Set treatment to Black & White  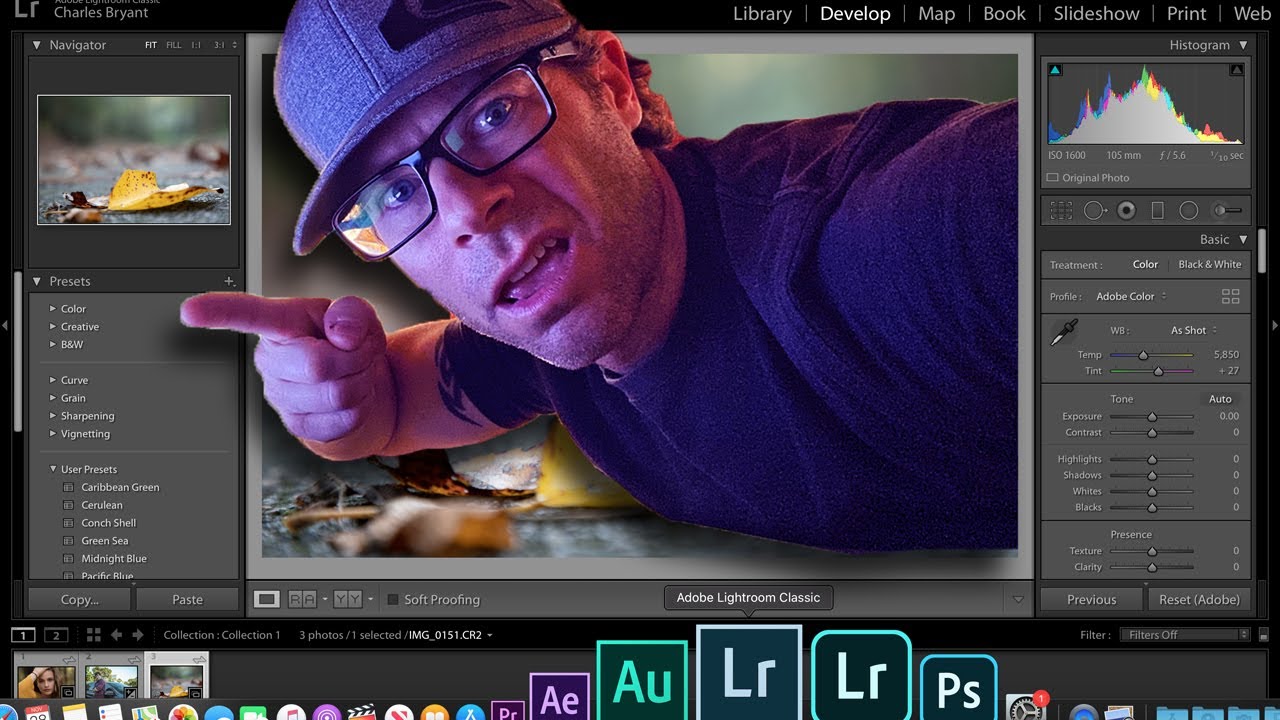coord(1209,265)
